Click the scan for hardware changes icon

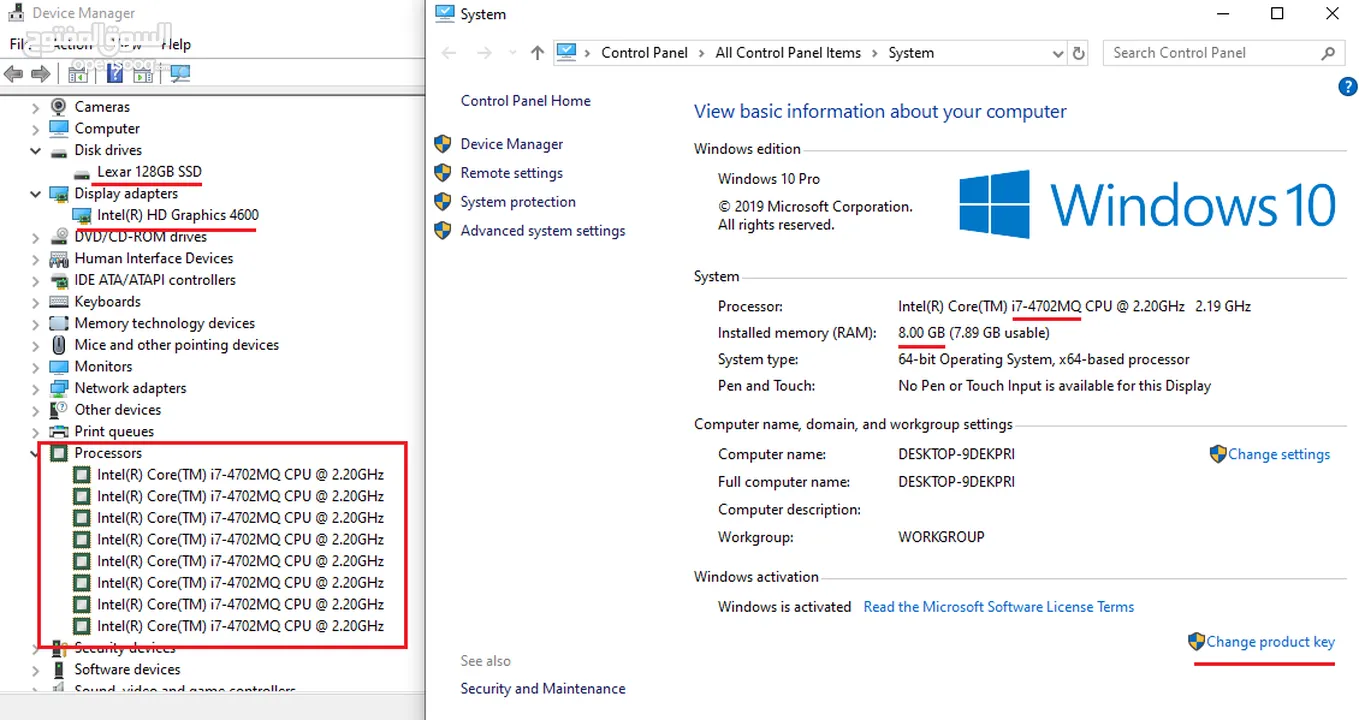pos(180,74)
